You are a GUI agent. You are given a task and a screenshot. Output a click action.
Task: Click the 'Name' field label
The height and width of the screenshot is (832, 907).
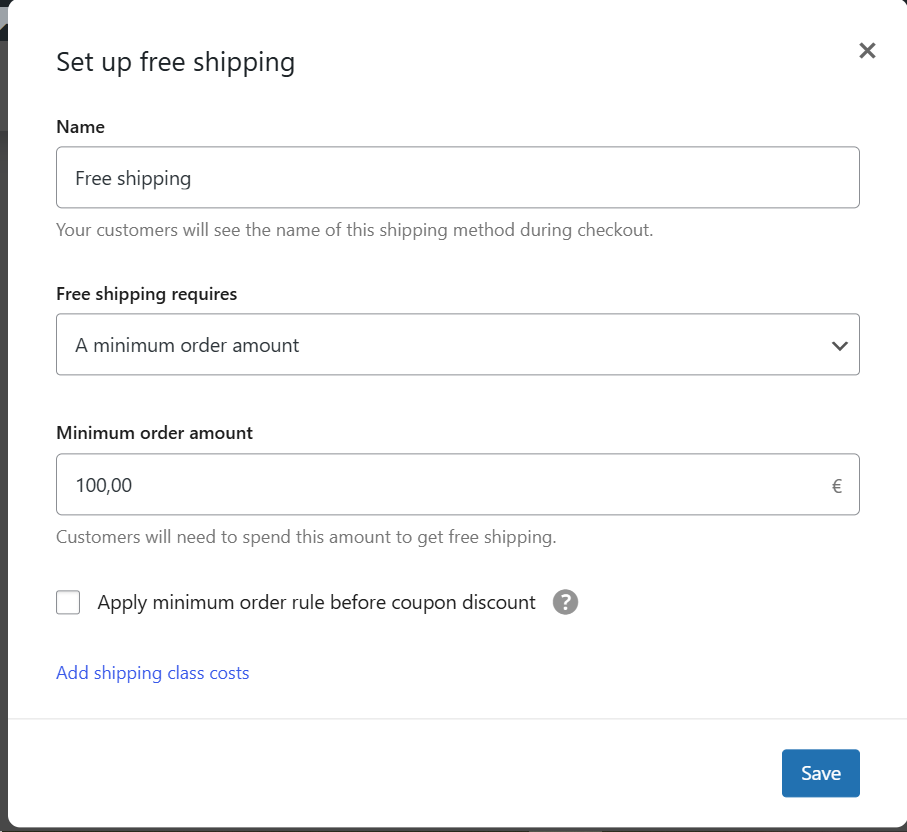80,127
